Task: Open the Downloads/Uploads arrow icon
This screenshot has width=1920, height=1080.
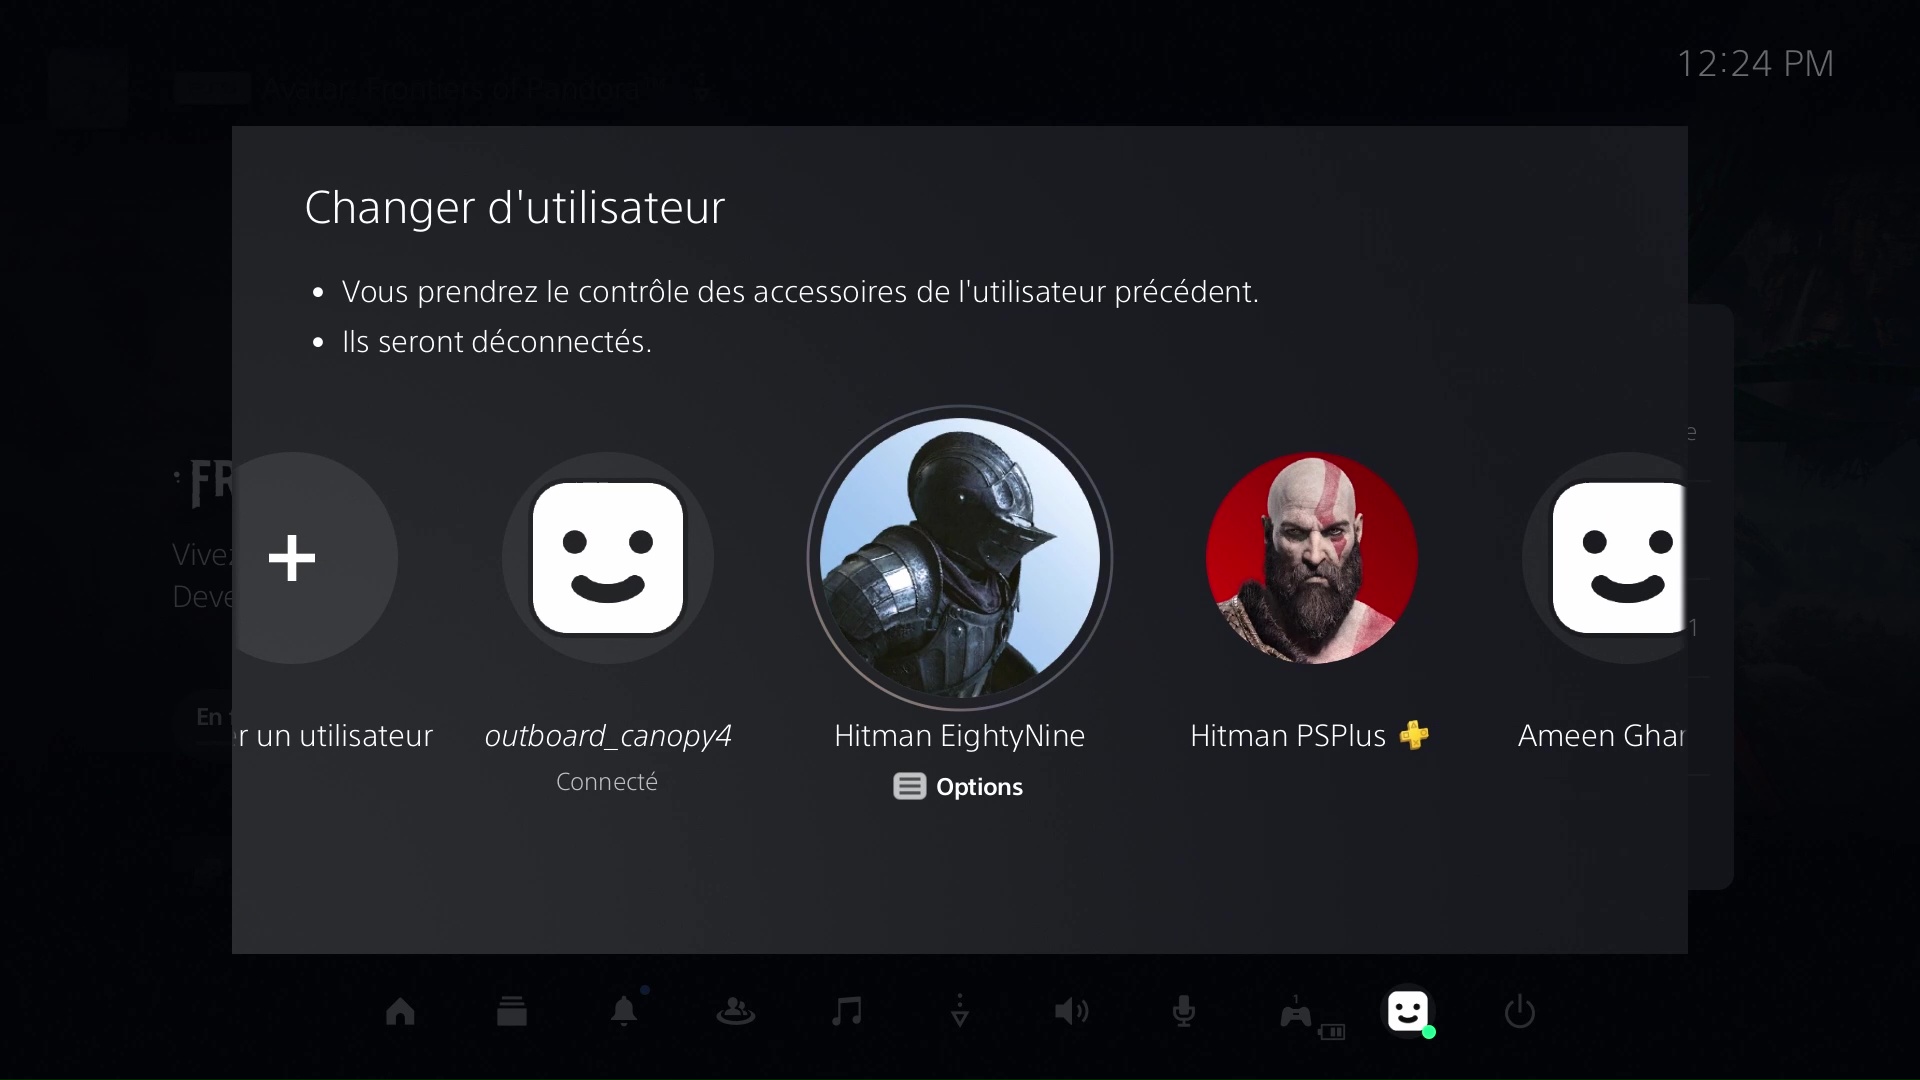Action: coord(960,1011)
